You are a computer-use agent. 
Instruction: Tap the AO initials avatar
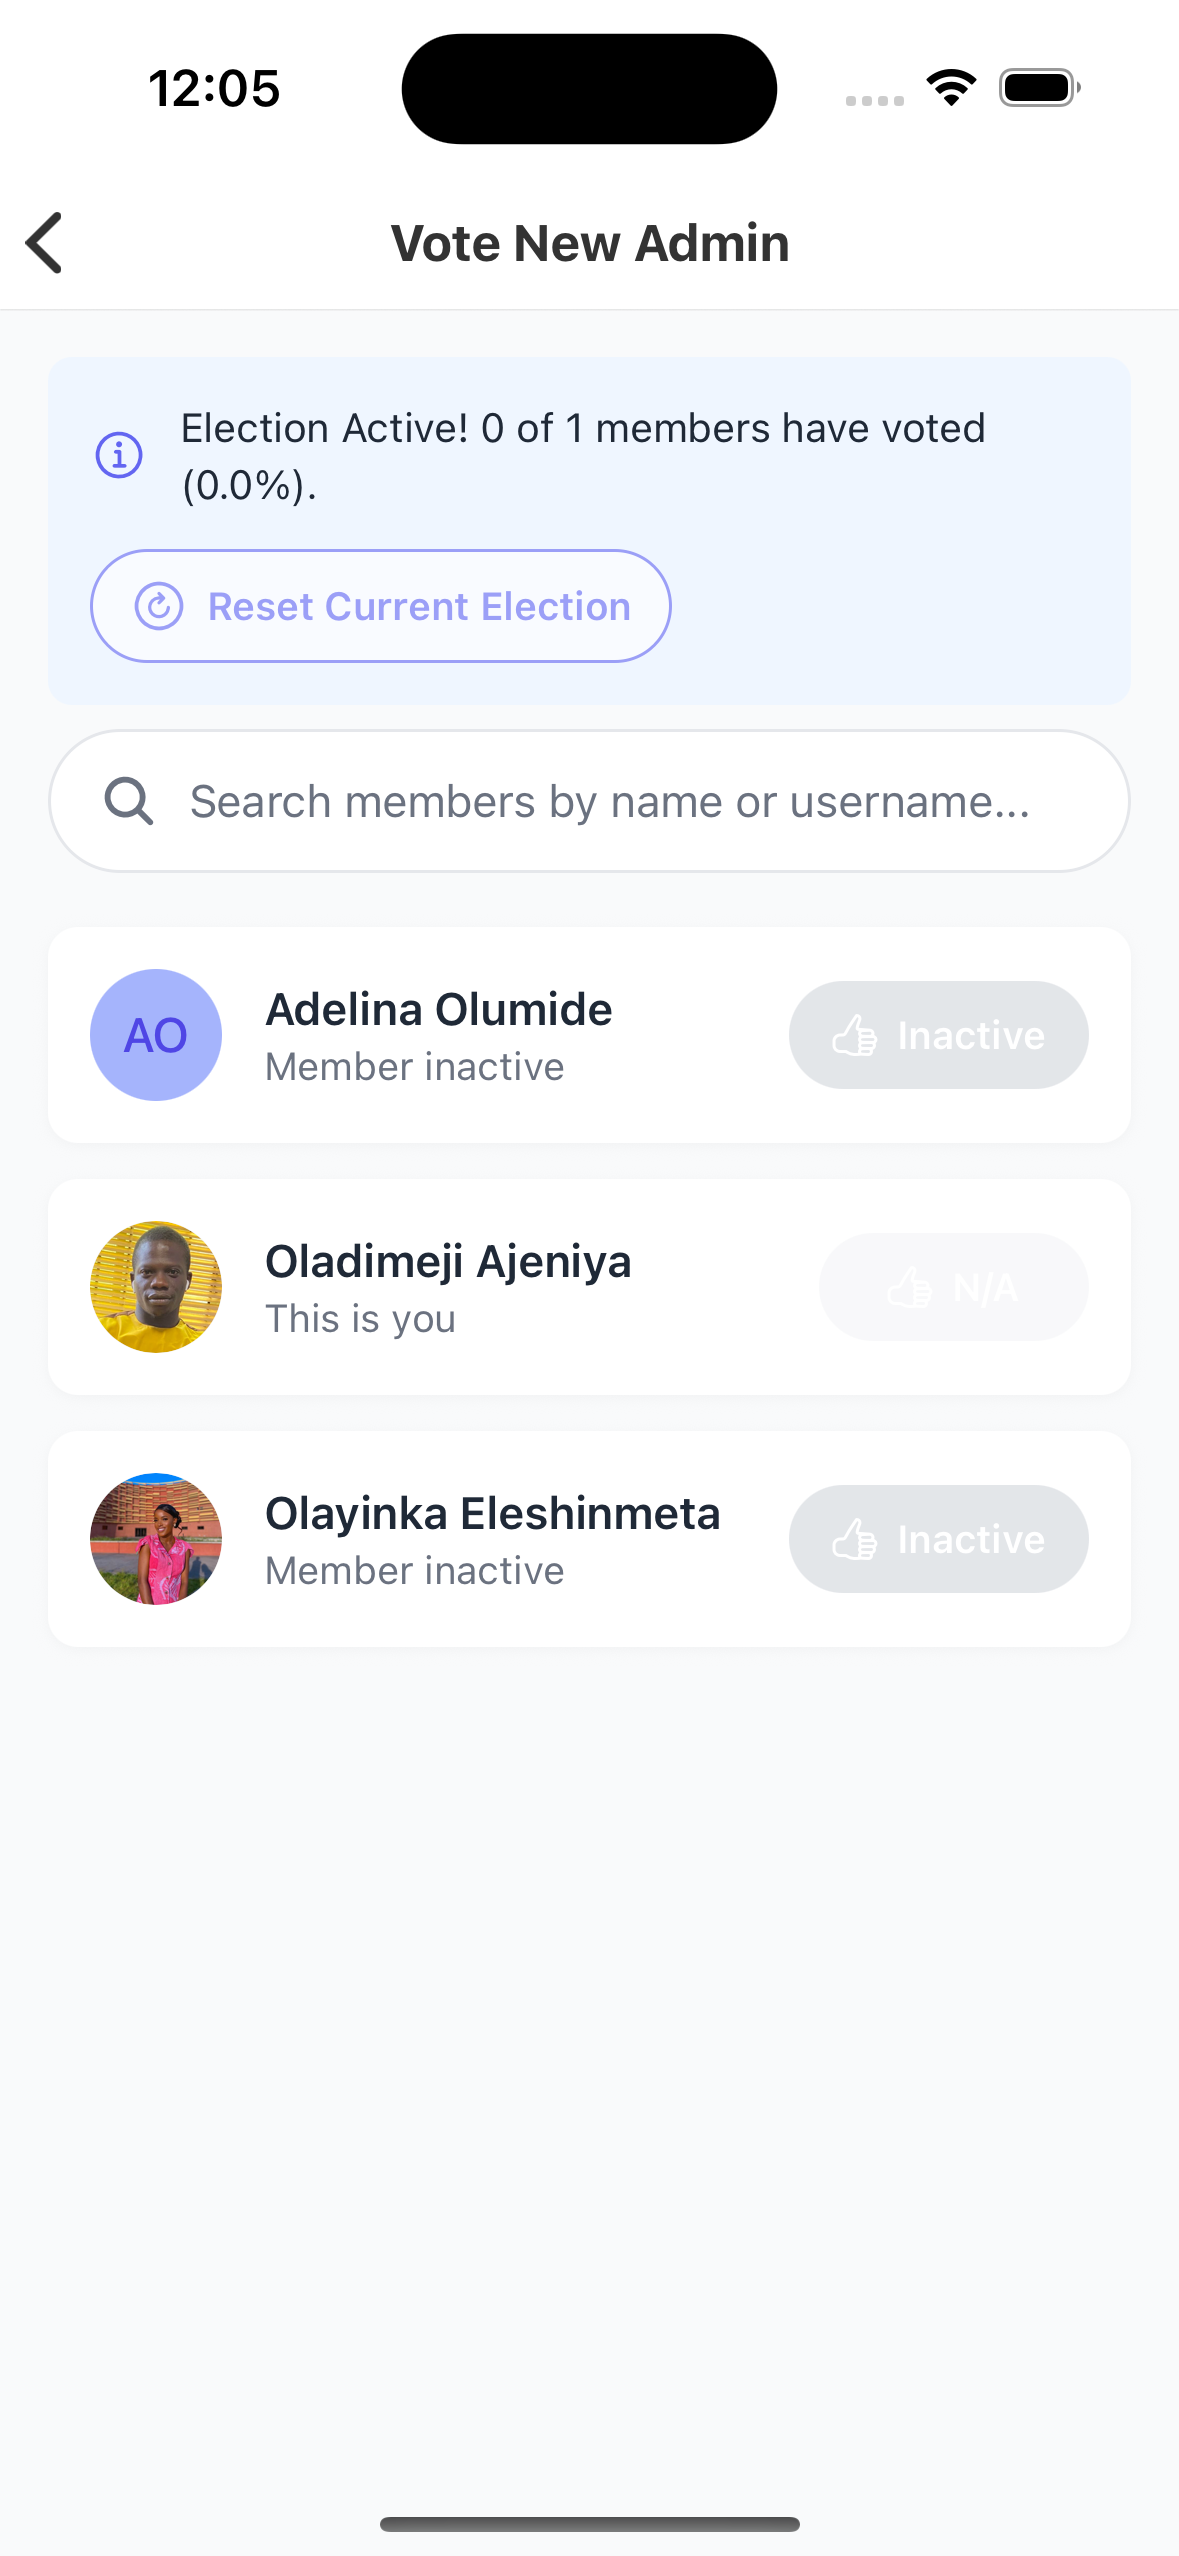[156, 1035]
